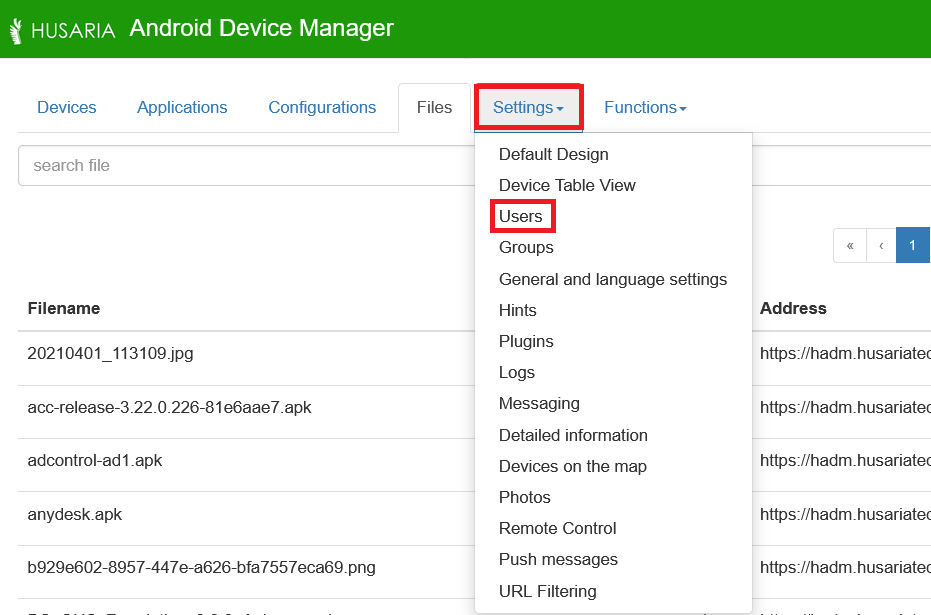931x615 pixels.
Task: Select file 20210401_113109.jpg
Action: click(x=110, y=353)
